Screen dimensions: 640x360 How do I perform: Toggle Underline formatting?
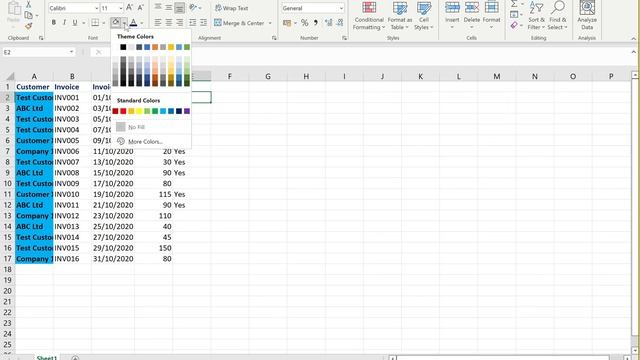point(75,23)
